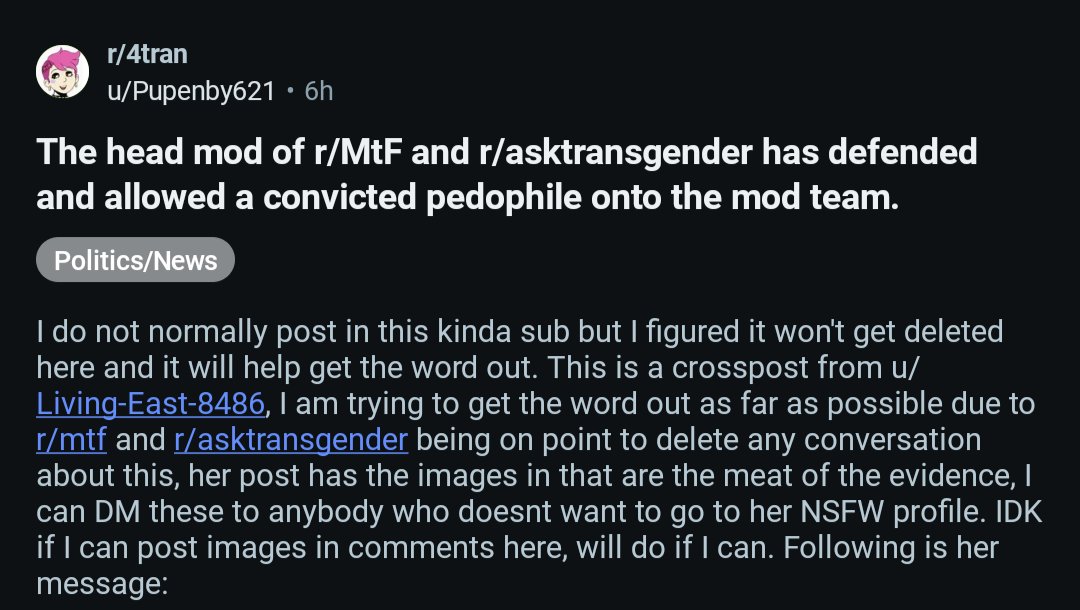The height and width of the screenshot is (610, 1080).
Task: Filter by the Politics/News flair
Action: (x=135, y=261)
